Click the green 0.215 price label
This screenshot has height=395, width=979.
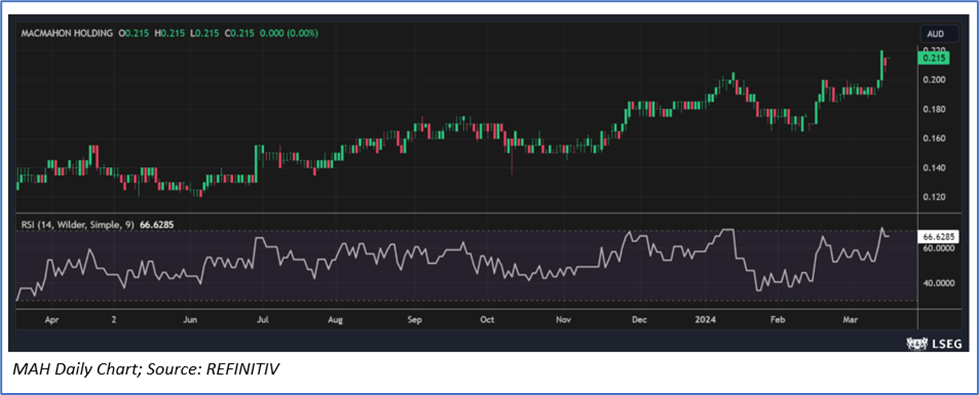click(933, 58)
